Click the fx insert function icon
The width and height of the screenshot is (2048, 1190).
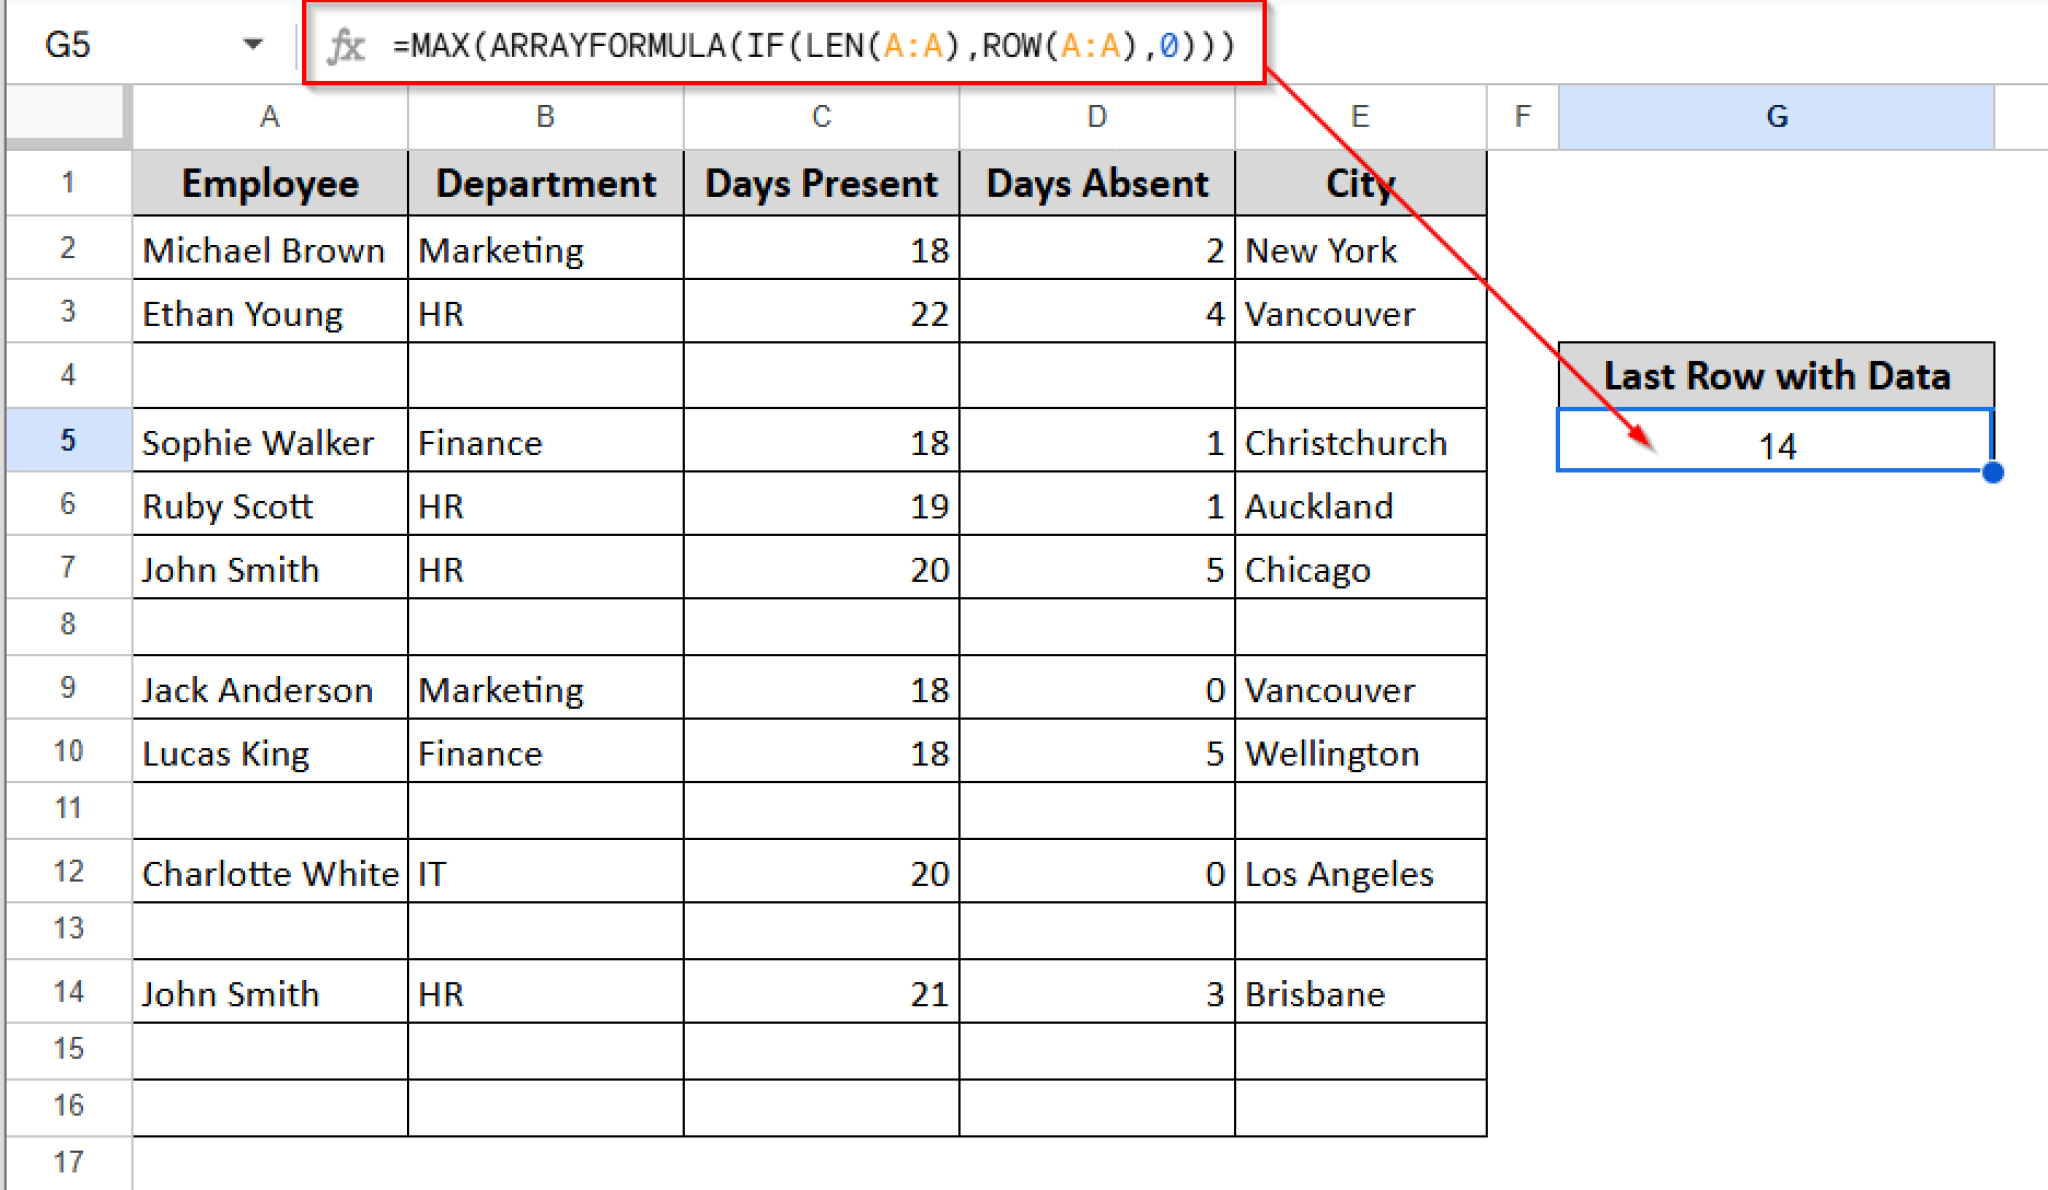click(x=345, y=44)
